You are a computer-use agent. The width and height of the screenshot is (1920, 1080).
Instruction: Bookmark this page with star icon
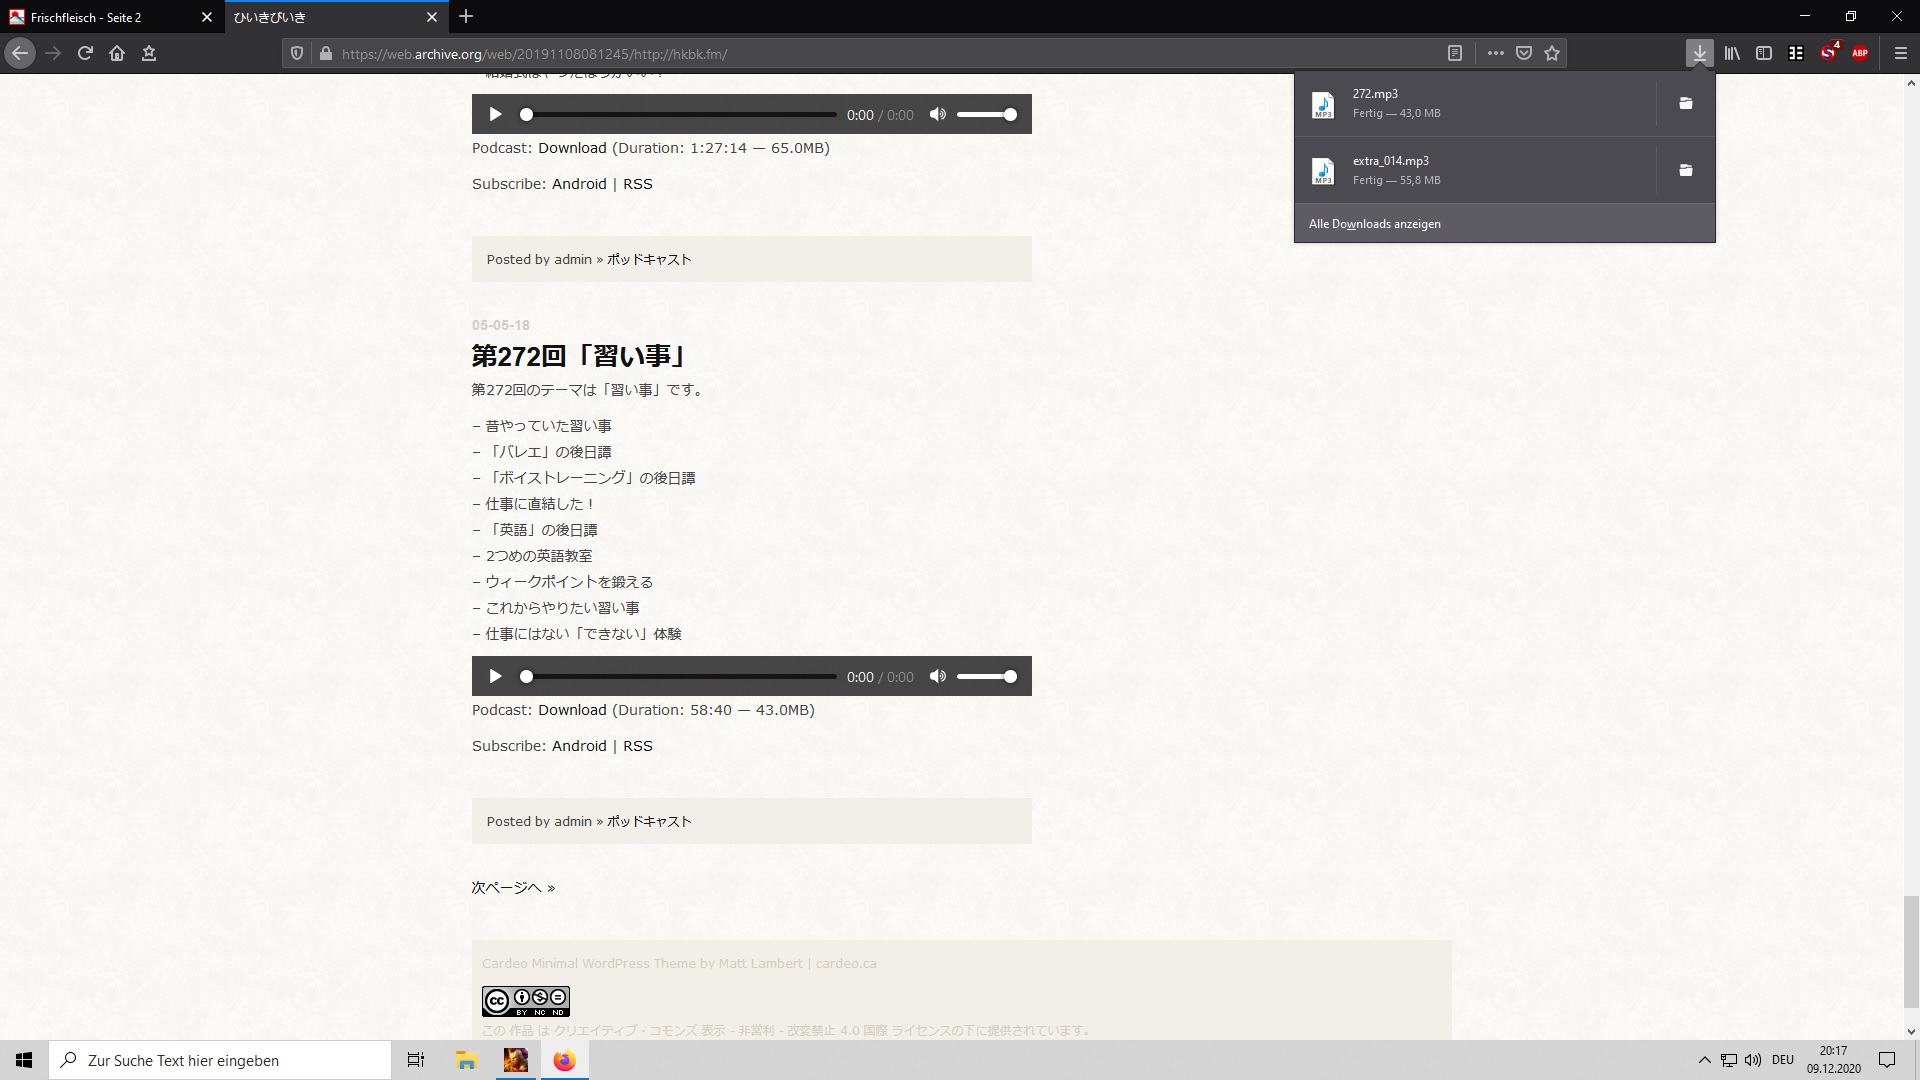1552,53
